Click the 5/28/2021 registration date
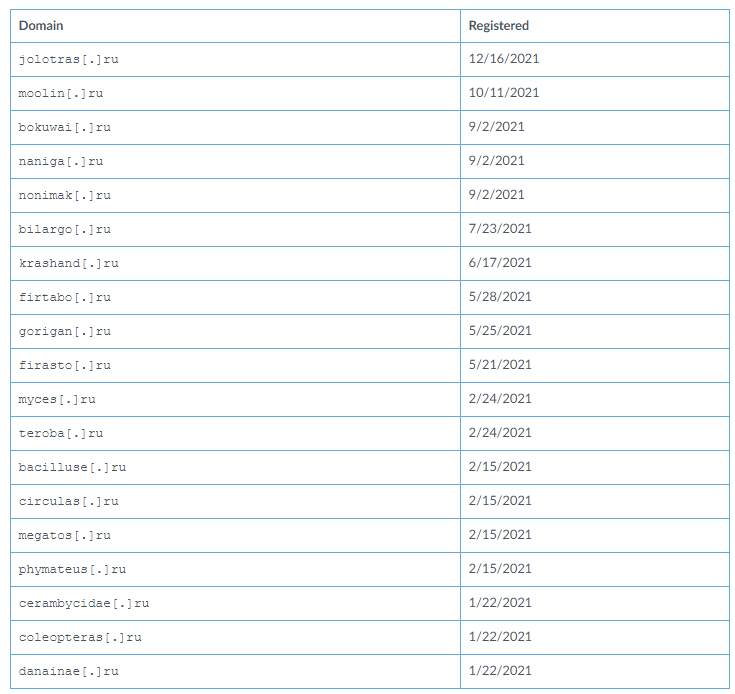Image resolution: width=735 pixels, height=694 pixels. point(500,297)
